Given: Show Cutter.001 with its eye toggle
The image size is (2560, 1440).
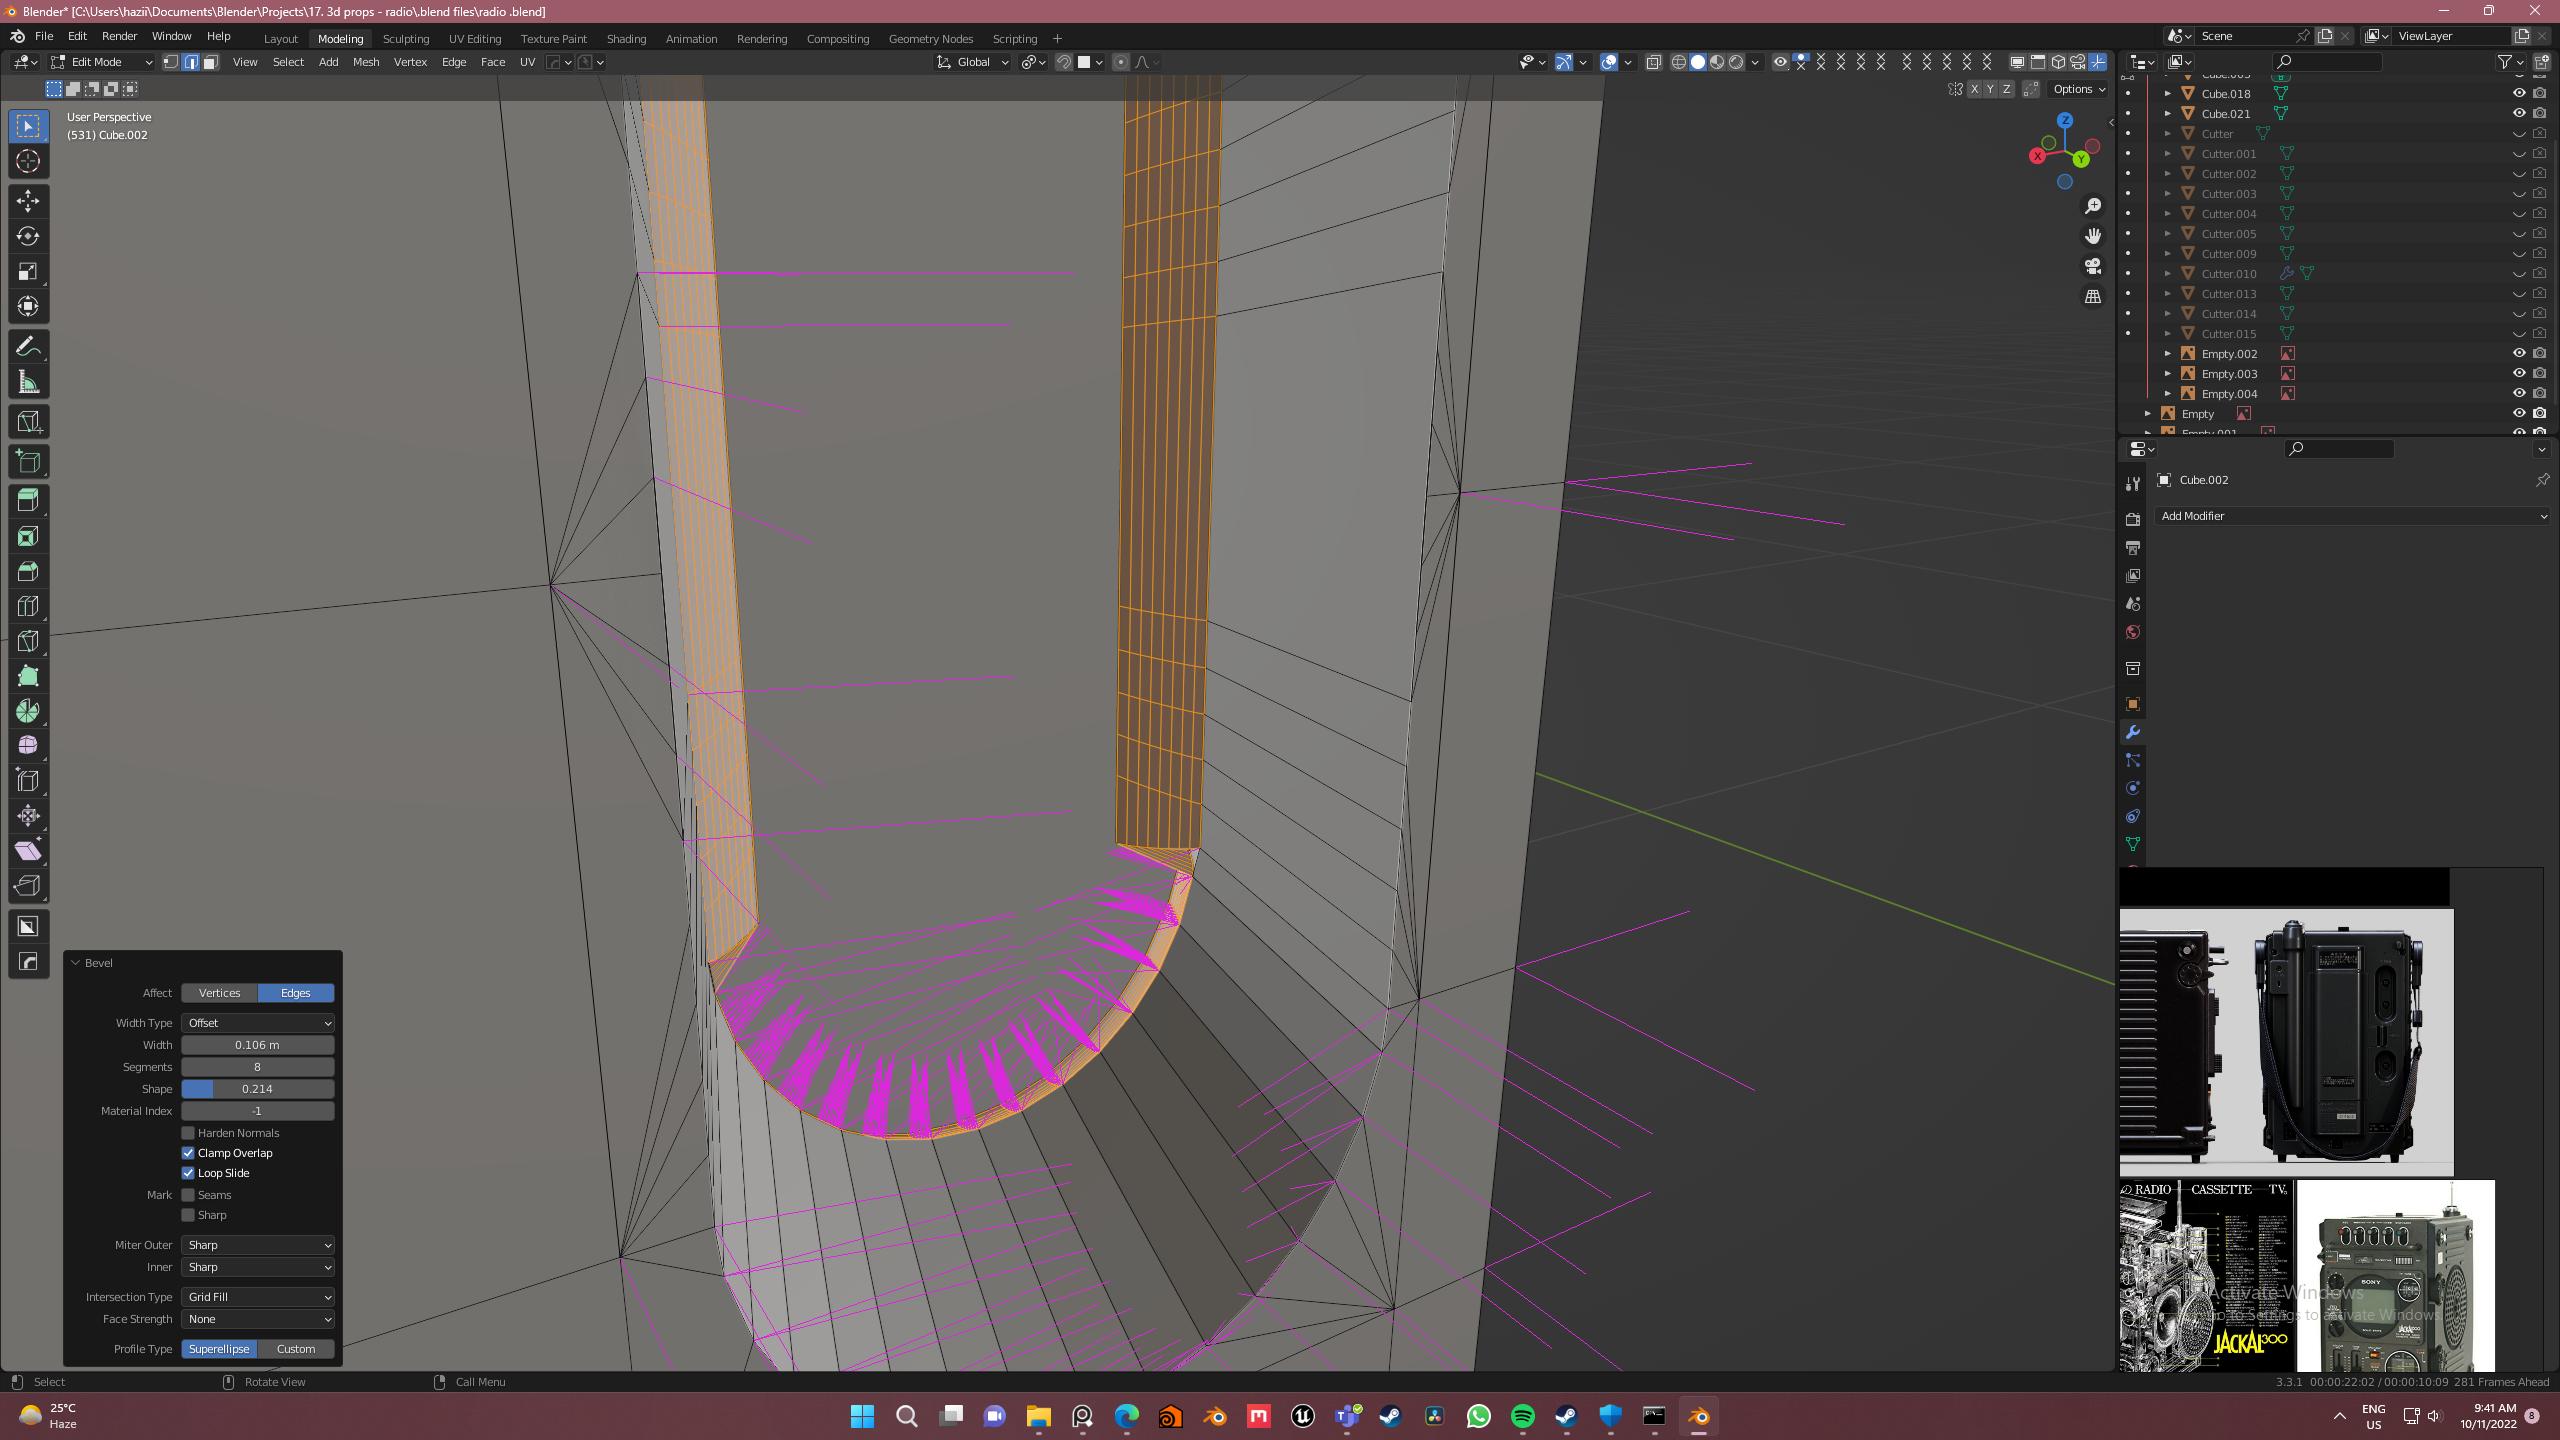Looking at the screenshot, I should [2519, 153].
